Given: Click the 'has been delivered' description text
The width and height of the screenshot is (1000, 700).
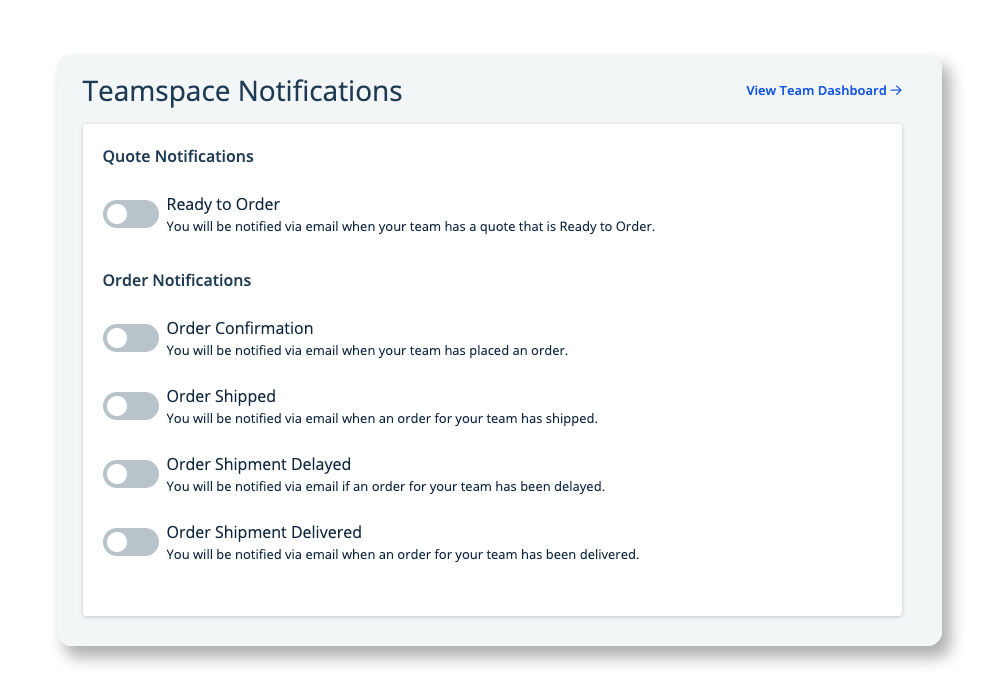Looking at the screenshot, I should (x=402, y=555).
